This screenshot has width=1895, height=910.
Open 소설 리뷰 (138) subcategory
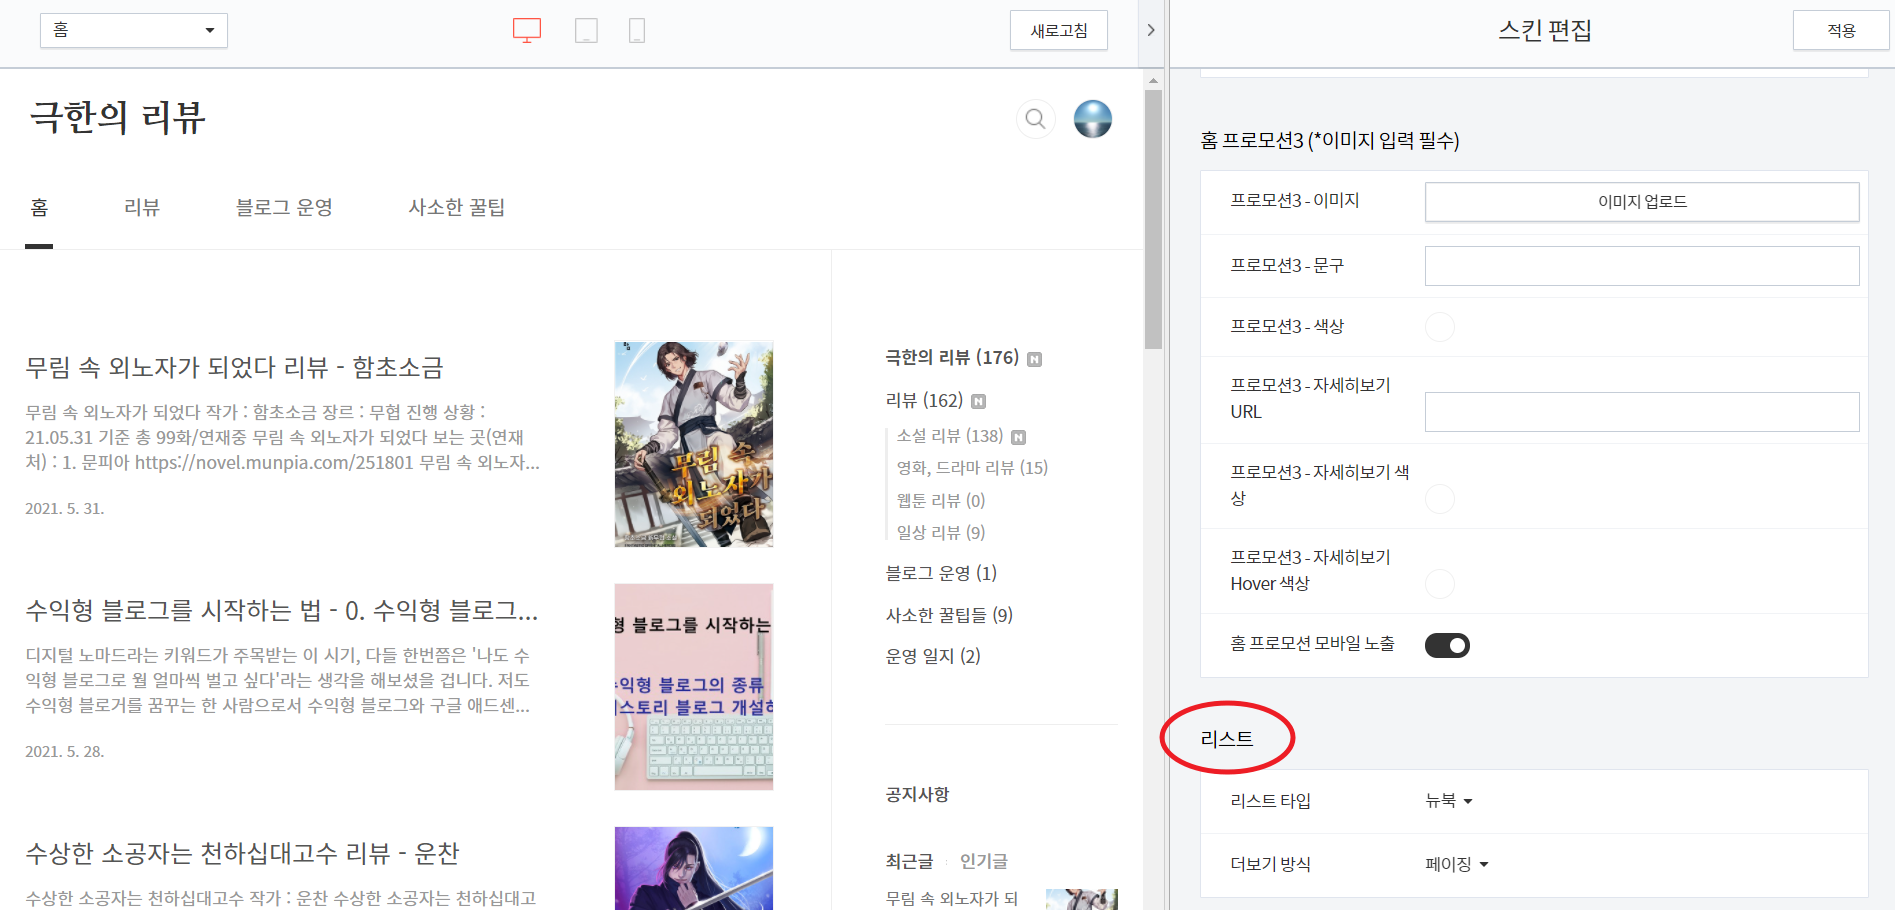950,436
